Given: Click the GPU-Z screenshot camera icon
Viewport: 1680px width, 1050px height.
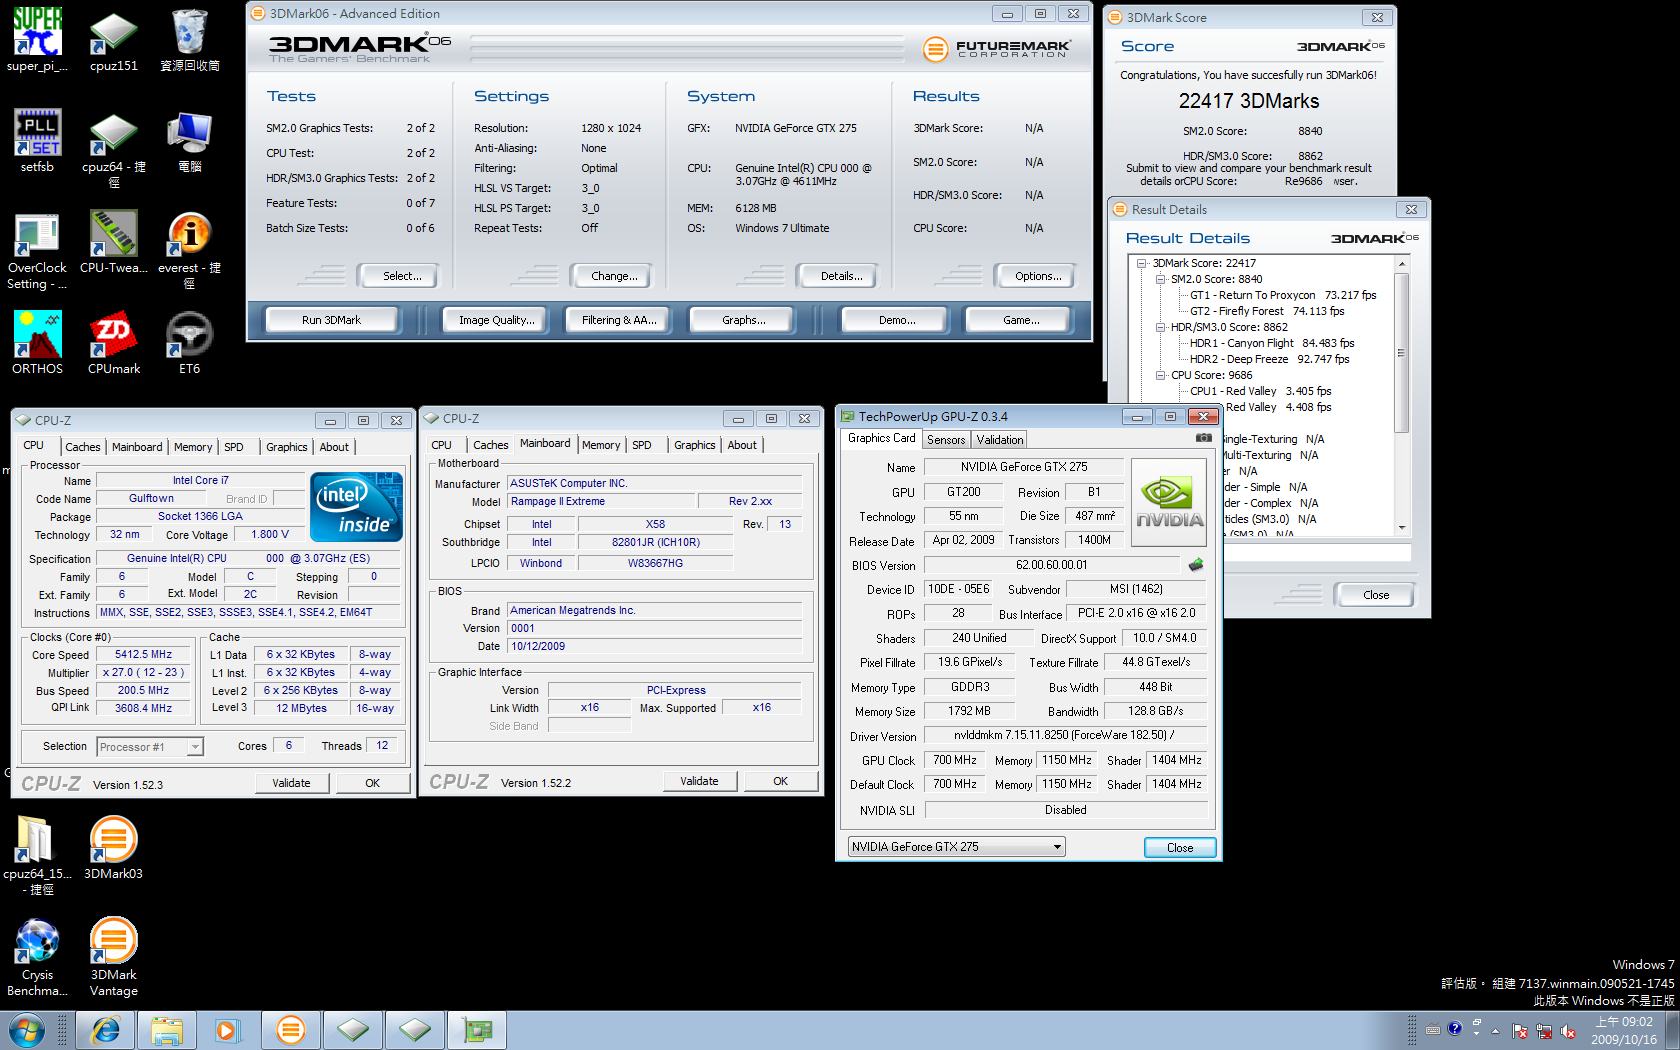Looking at the screenshot, I should coord(1204,438).
